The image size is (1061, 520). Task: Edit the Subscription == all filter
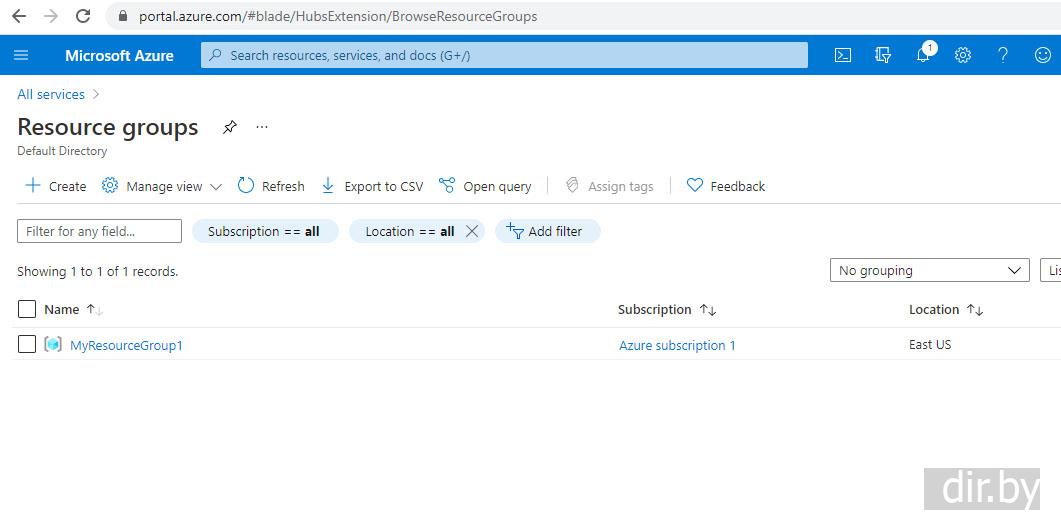click(265, 232)
